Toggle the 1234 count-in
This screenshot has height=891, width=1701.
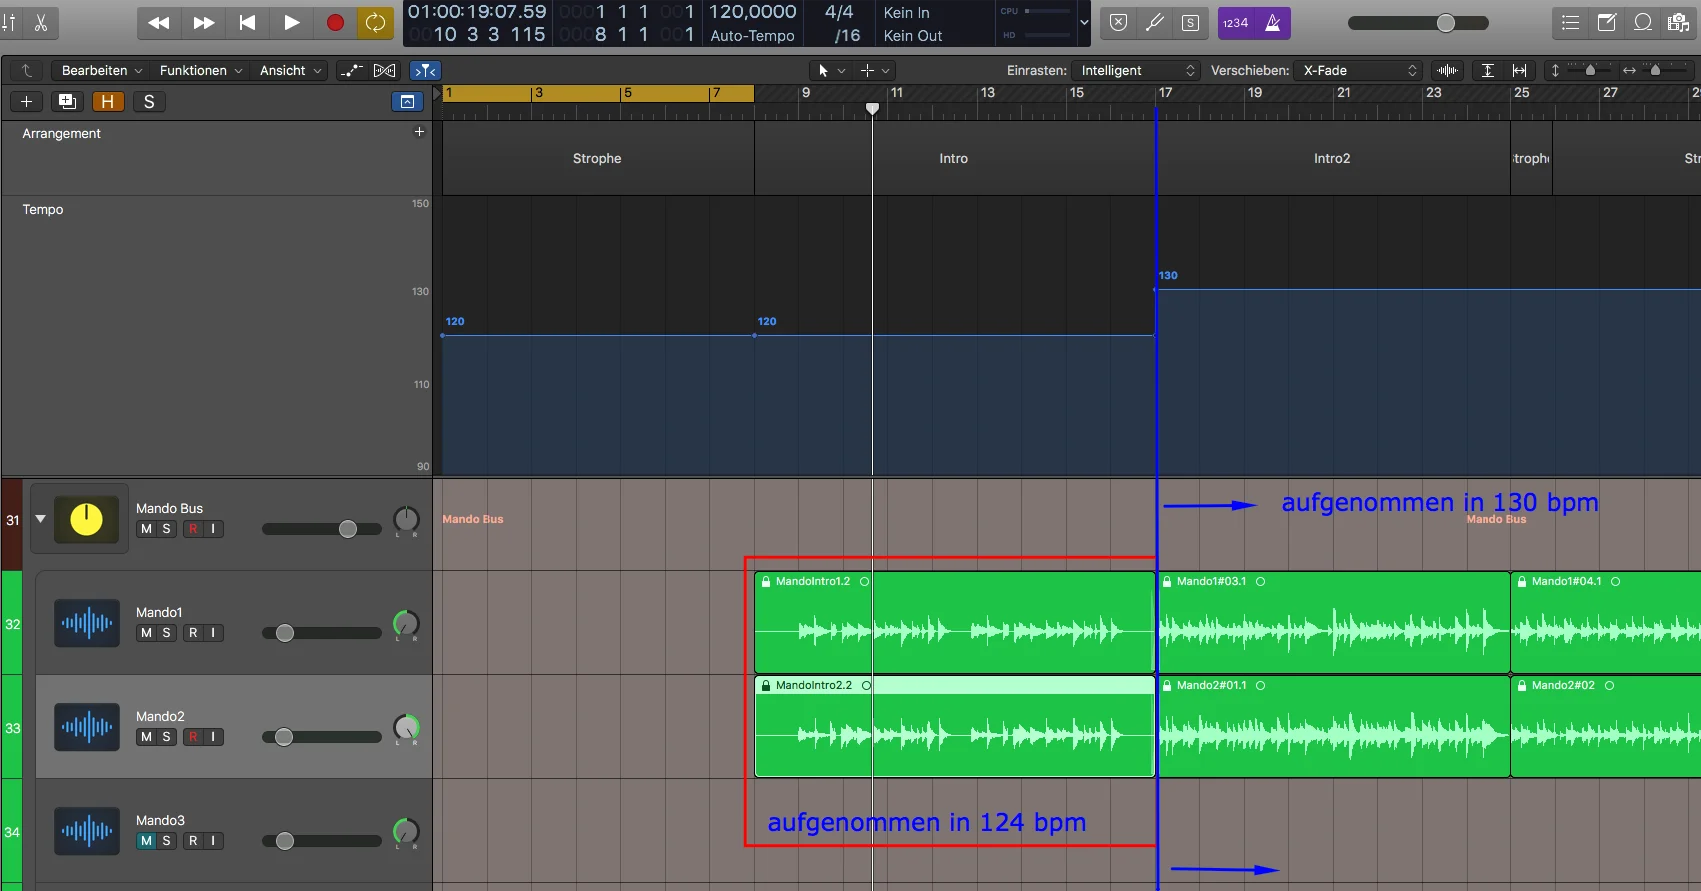coord(1236,22)
